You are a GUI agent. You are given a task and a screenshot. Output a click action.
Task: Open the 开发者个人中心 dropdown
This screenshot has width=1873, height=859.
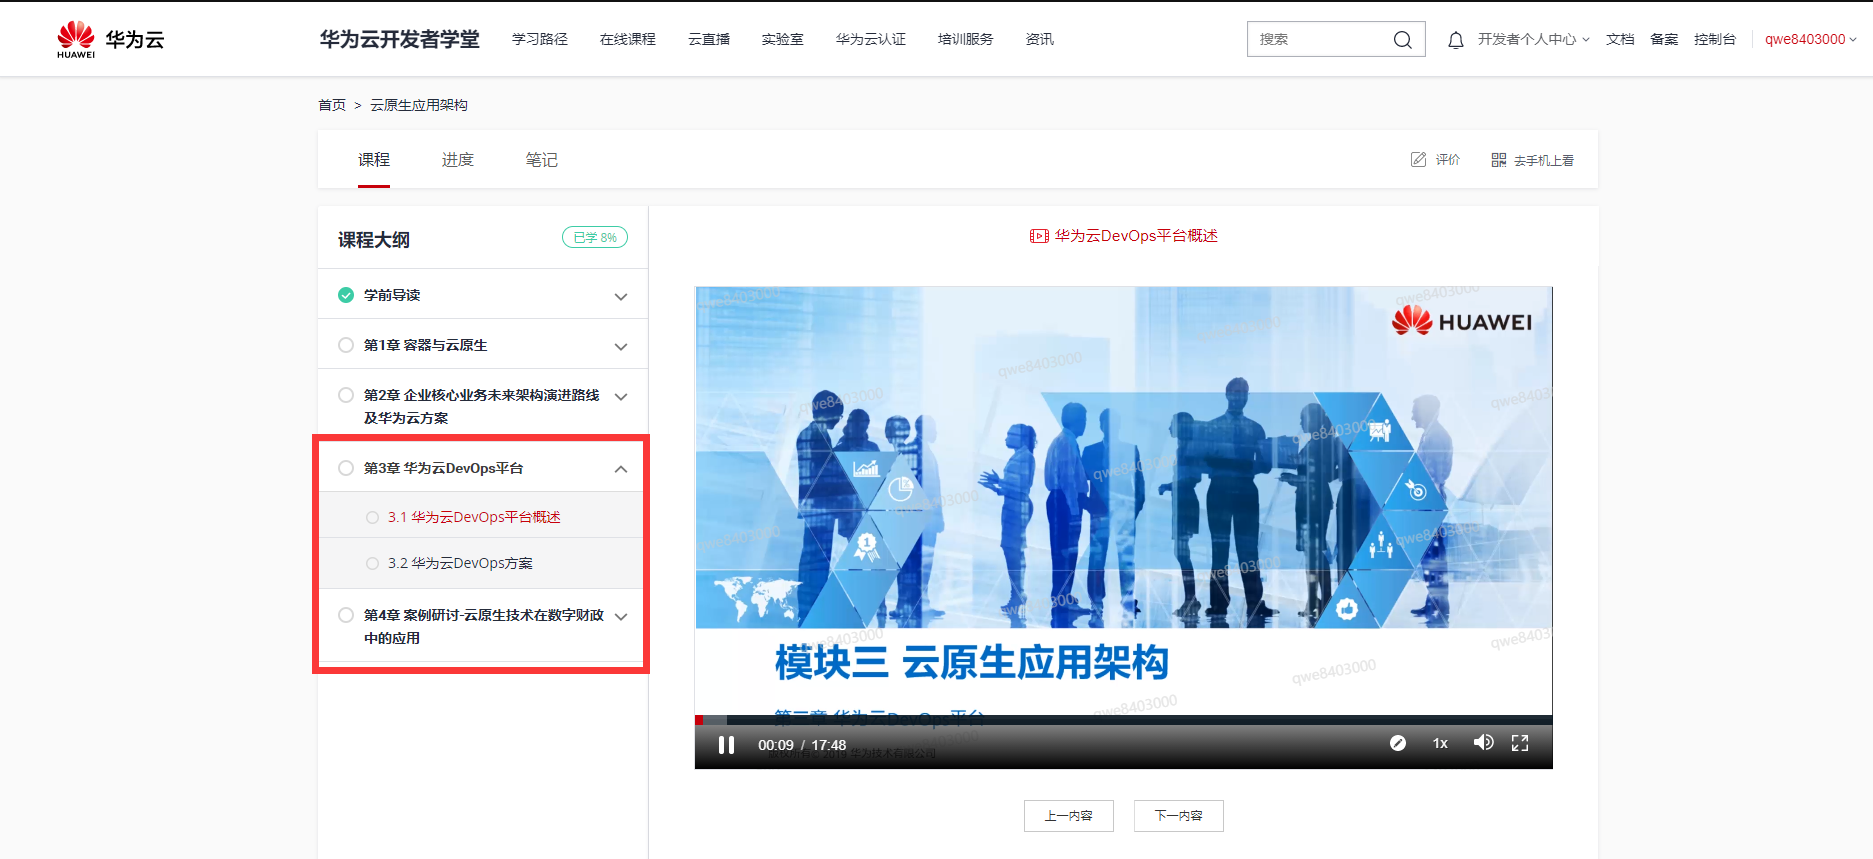[x=1533, y=40]
